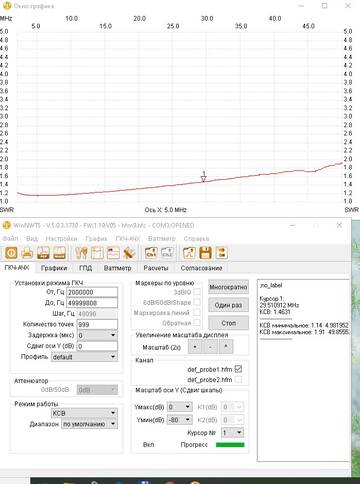The image size is (360, 484).
Task: Click the PDF export toolbar icon
Action: tap(43, 253)
